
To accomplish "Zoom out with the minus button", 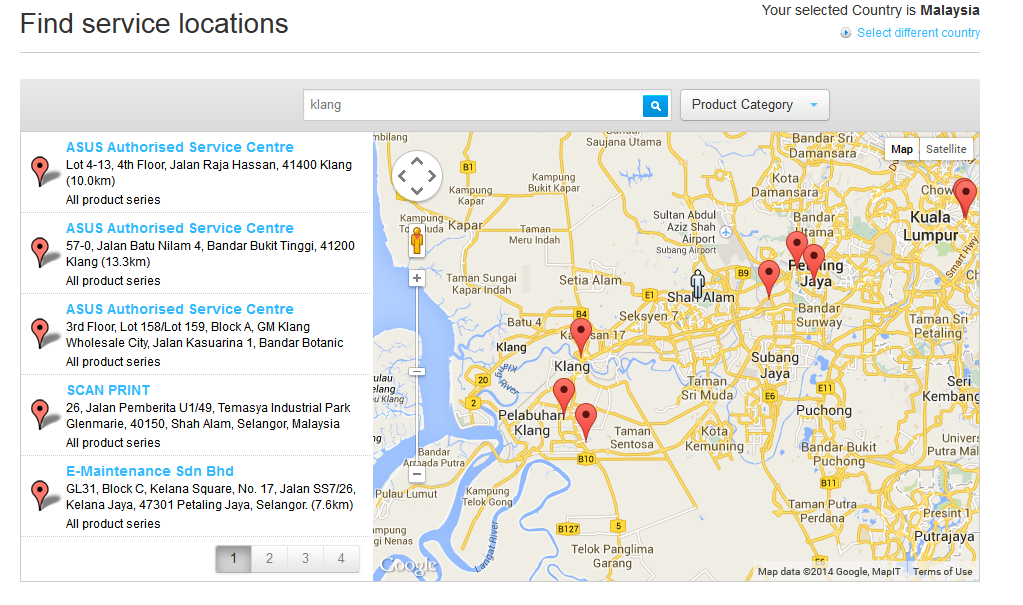I will [x=416, y=474].
